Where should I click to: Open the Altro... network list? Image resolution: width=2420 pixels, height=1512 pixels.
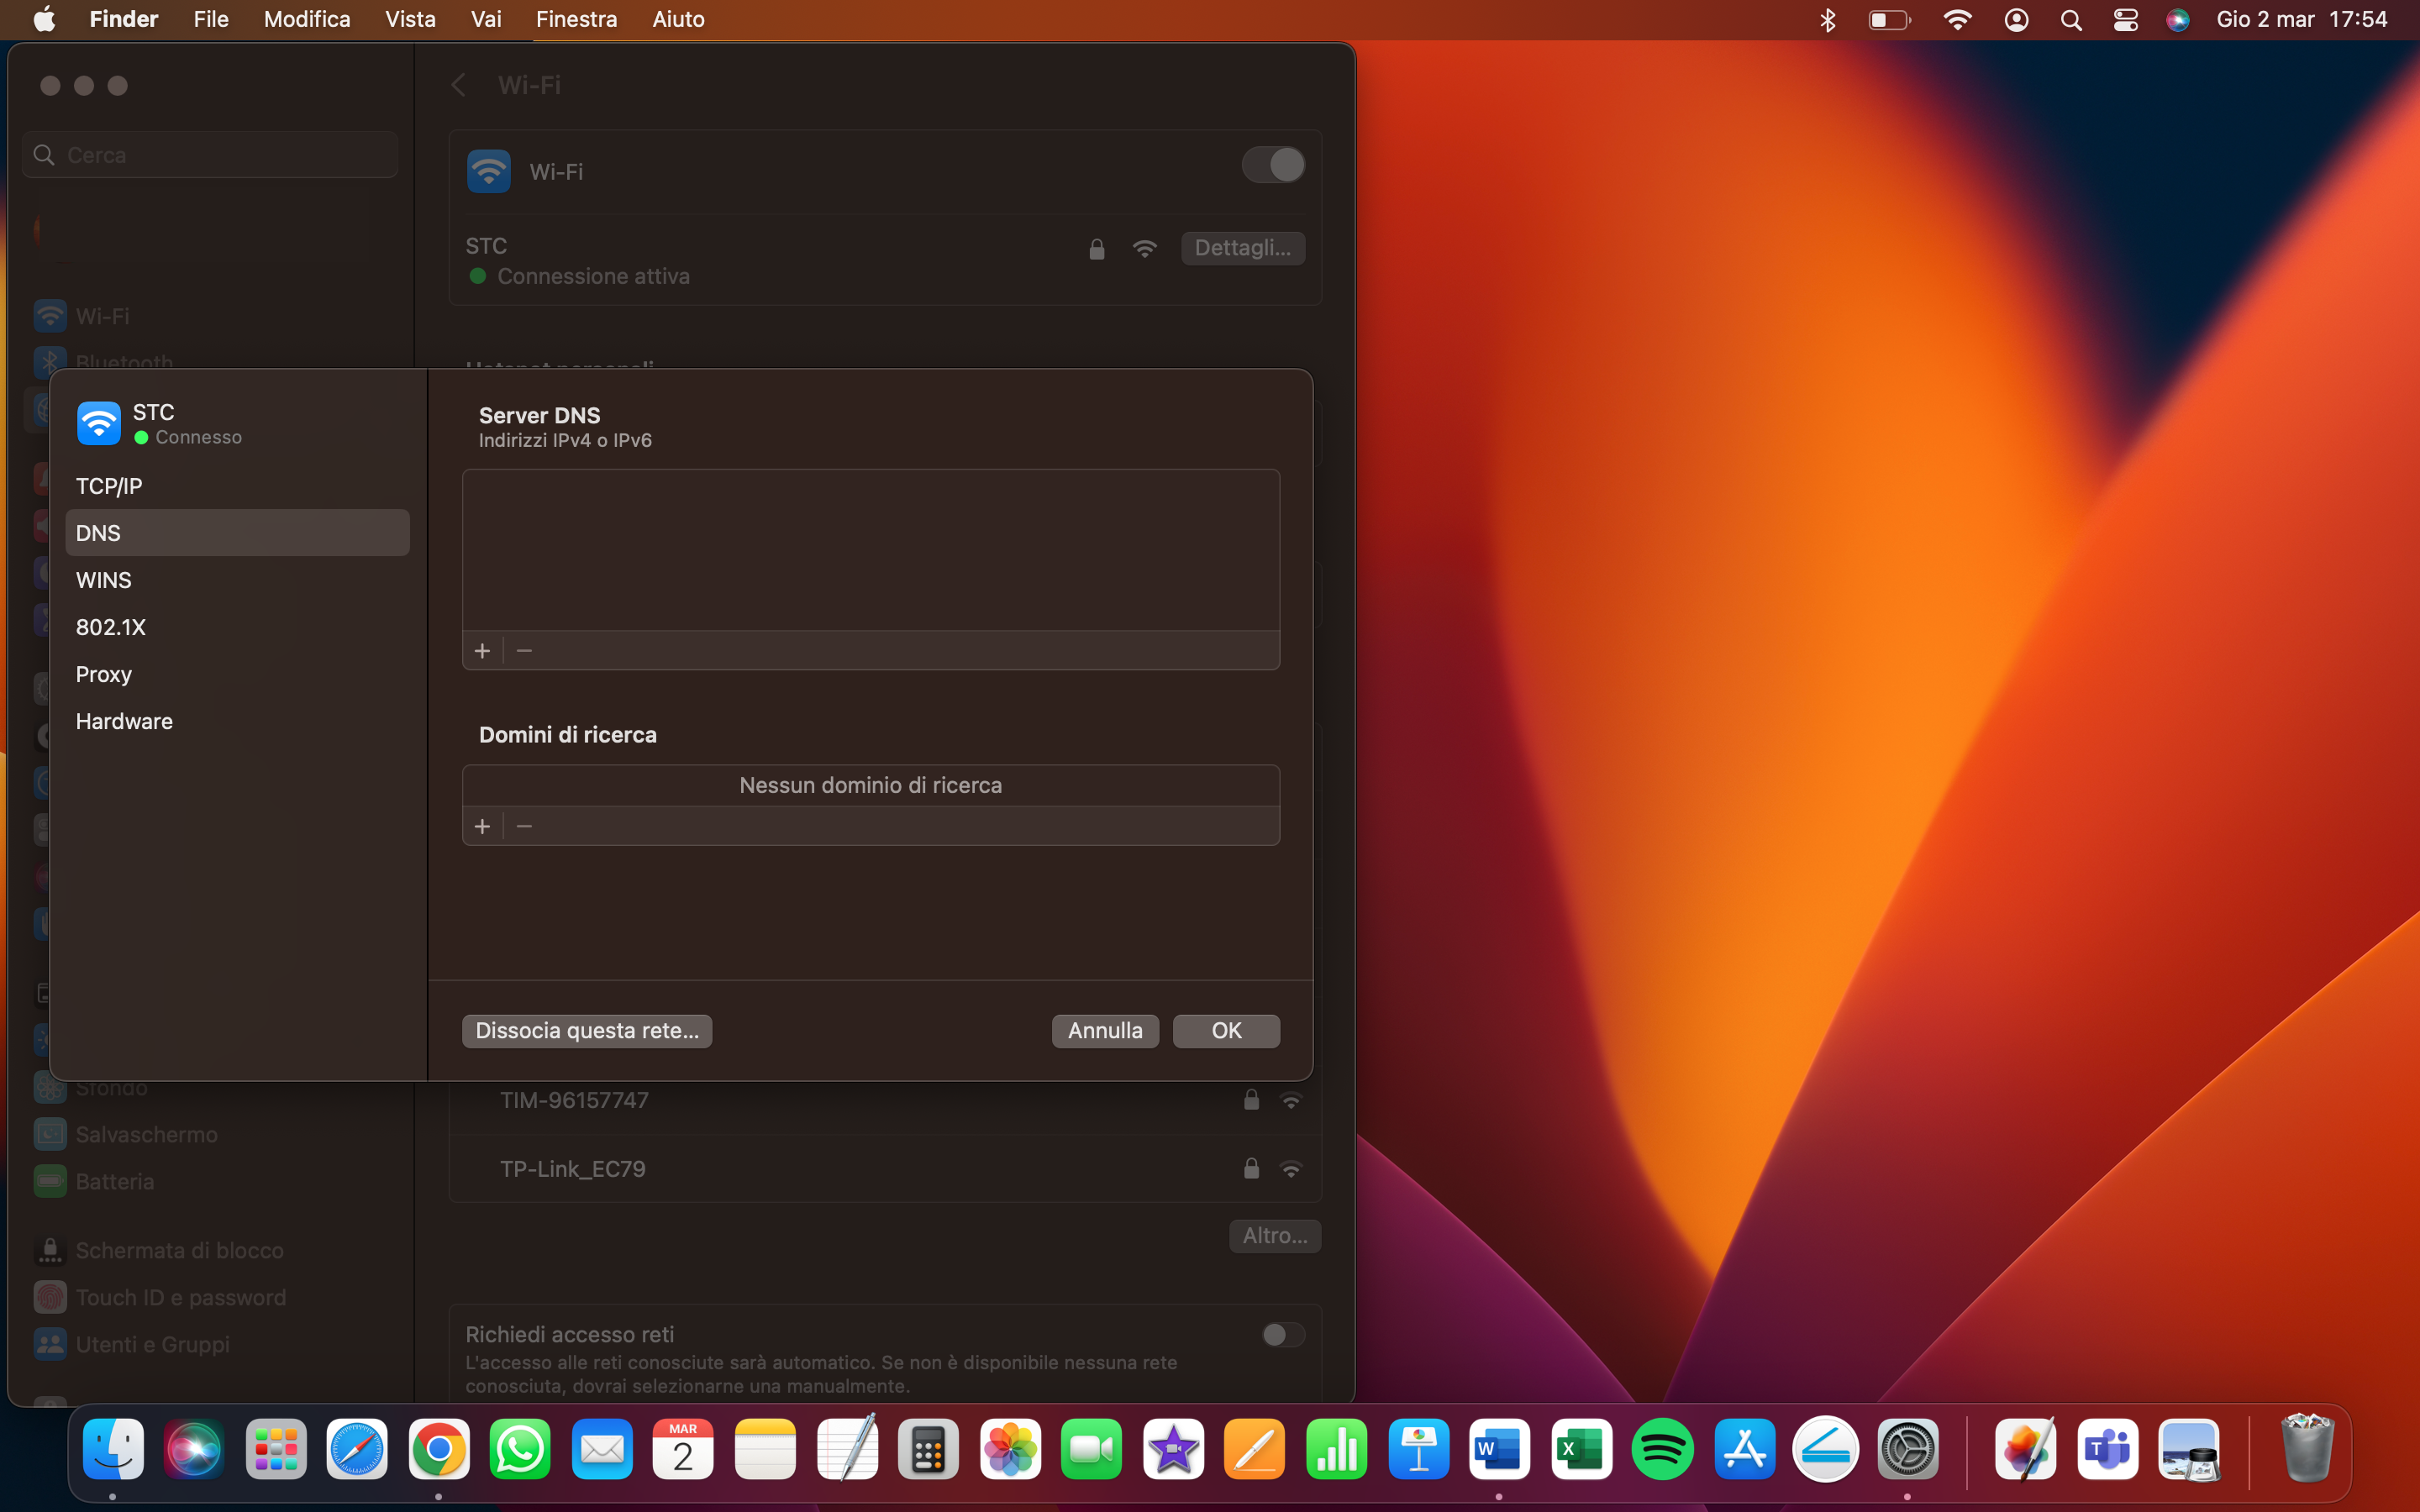click(1274, 1236)
